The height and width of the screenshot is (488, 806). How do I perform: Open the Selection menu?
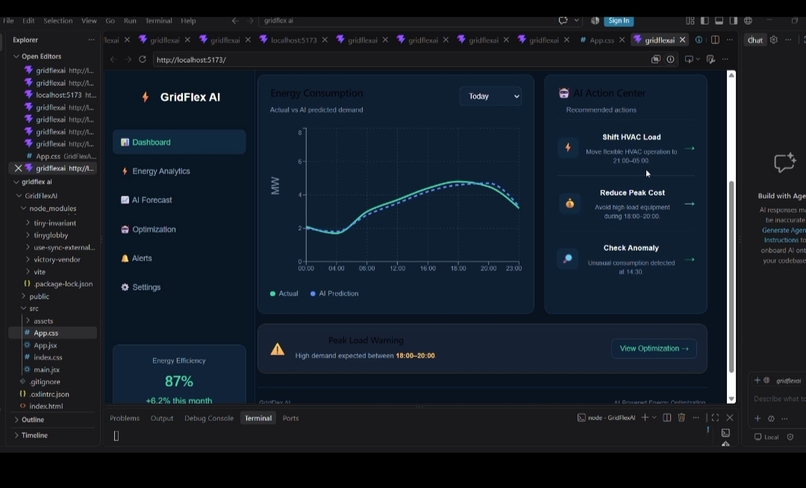pyautogui.click(x=58, y=21)
